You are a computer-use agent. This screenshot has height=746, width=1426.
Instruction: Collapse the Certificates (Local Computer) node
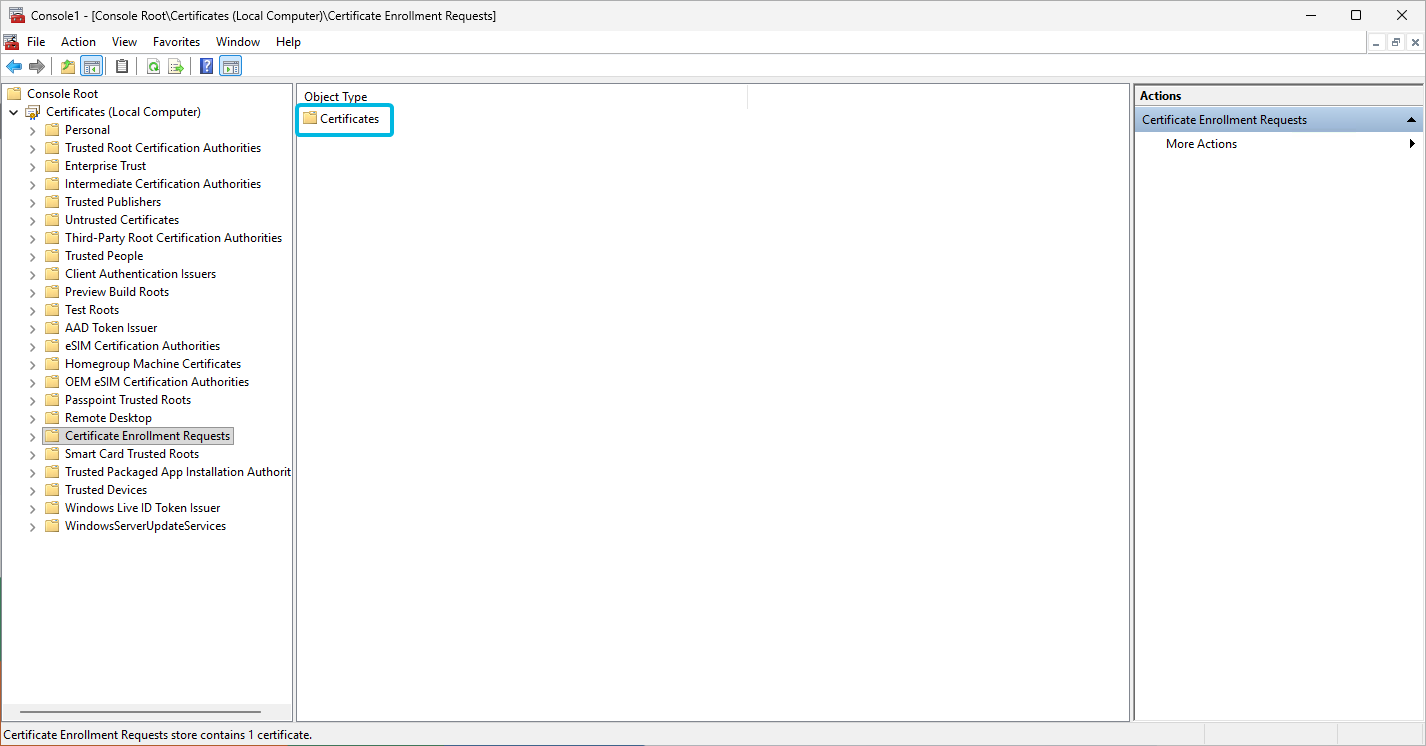(13, 112)
